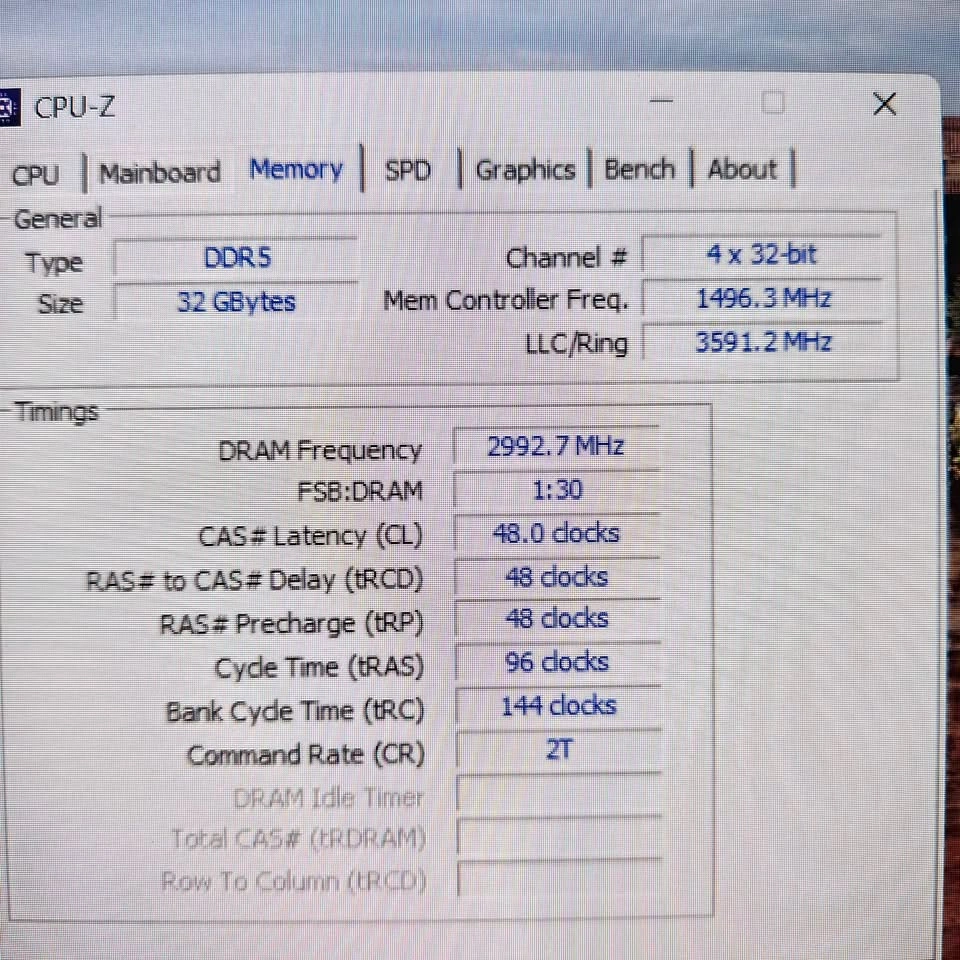Click the LLC/Ring label

point(576,344)
